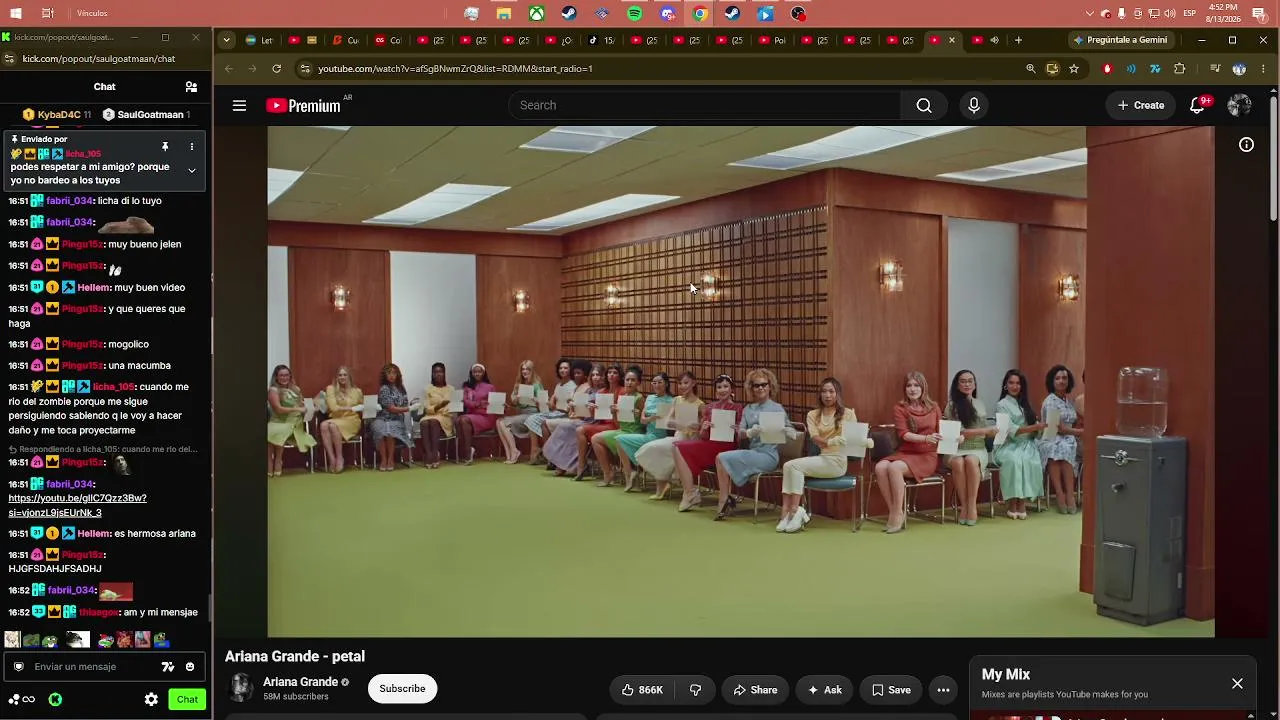
Task: Open emoji picker in Kick chat
Action: coord(190,667)
